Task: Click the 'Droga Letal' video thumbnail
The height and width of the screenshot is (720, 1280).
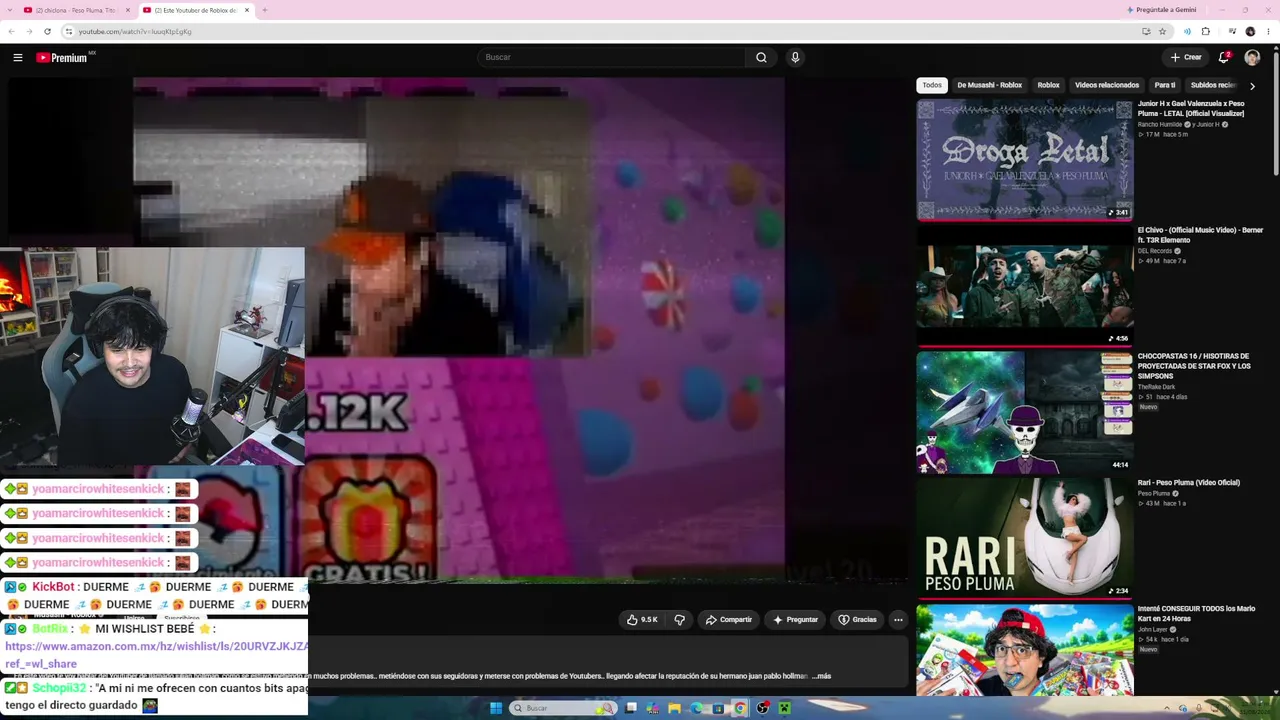Action: click(1025, 160)
